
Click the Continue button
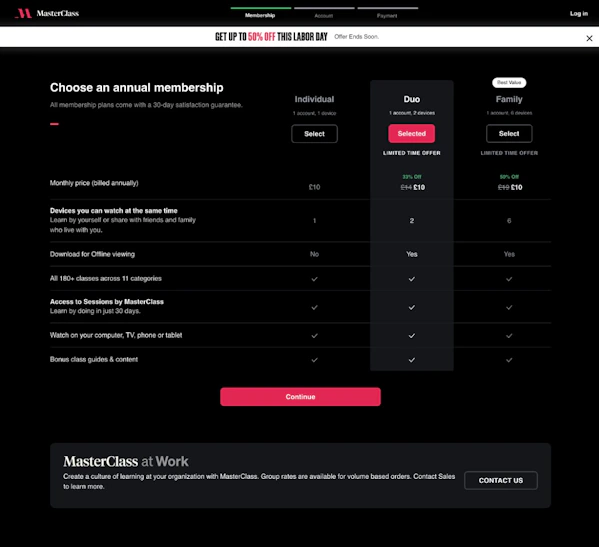300,397
